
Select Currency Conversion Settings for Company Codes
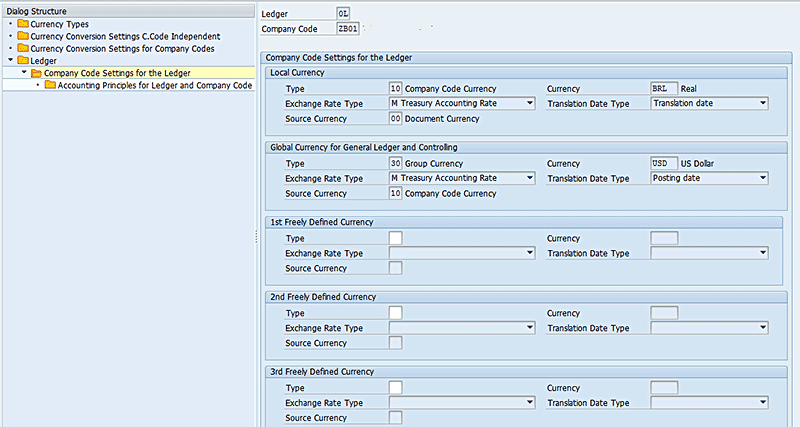(x=123, y=48)
